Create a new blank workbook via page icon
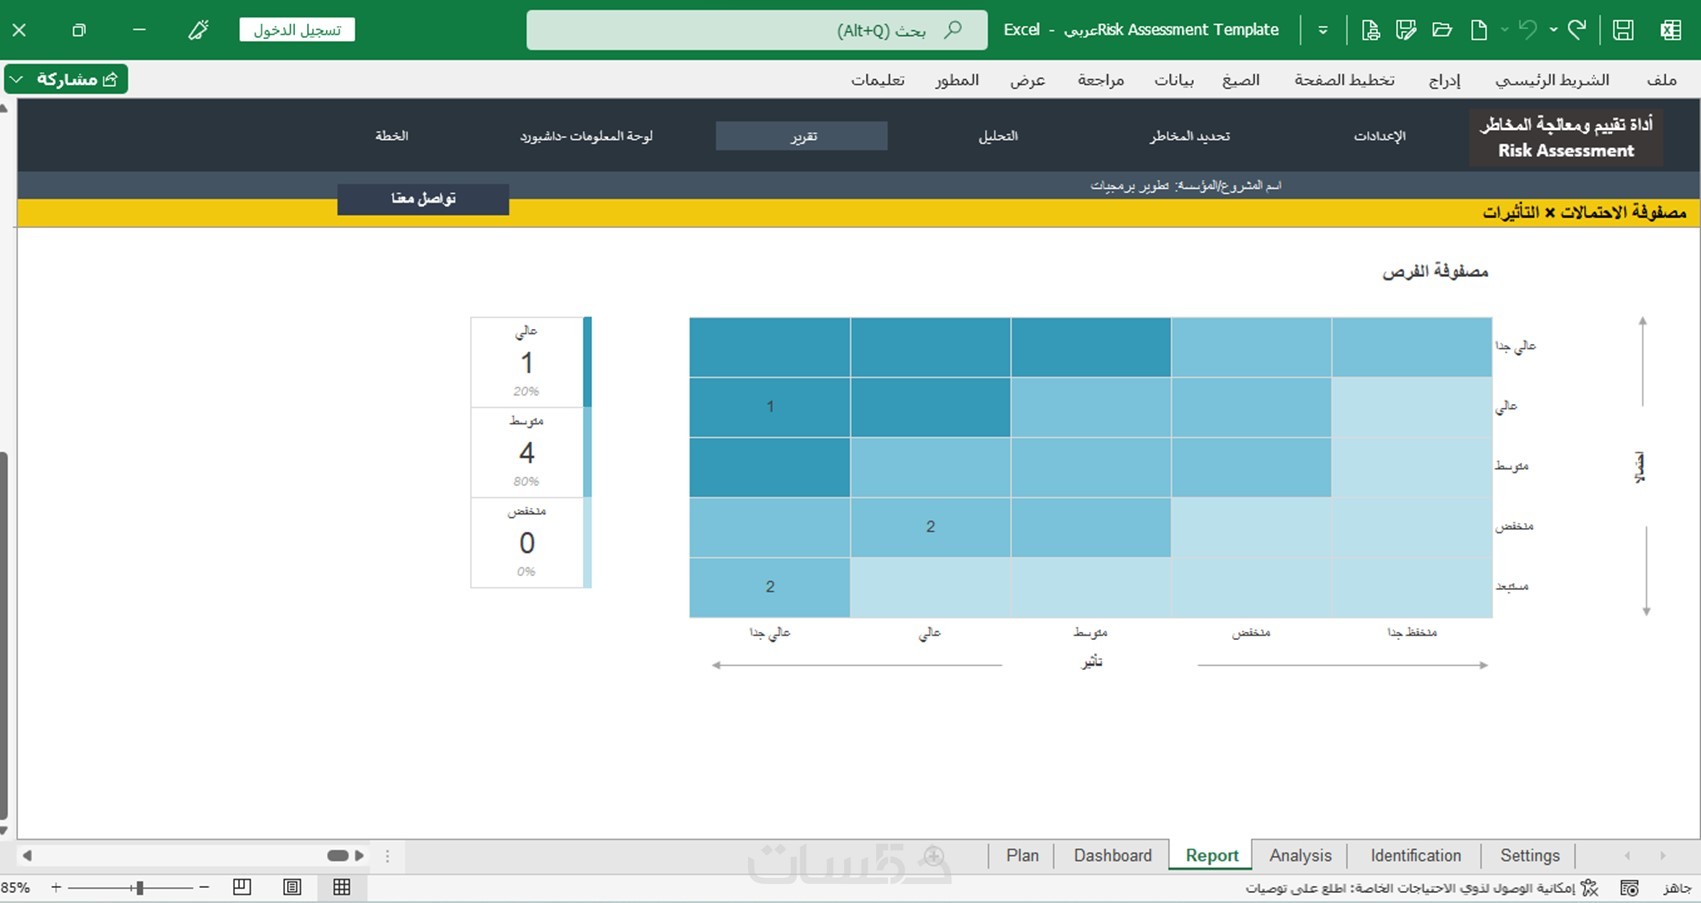 tap(1479, 30)
